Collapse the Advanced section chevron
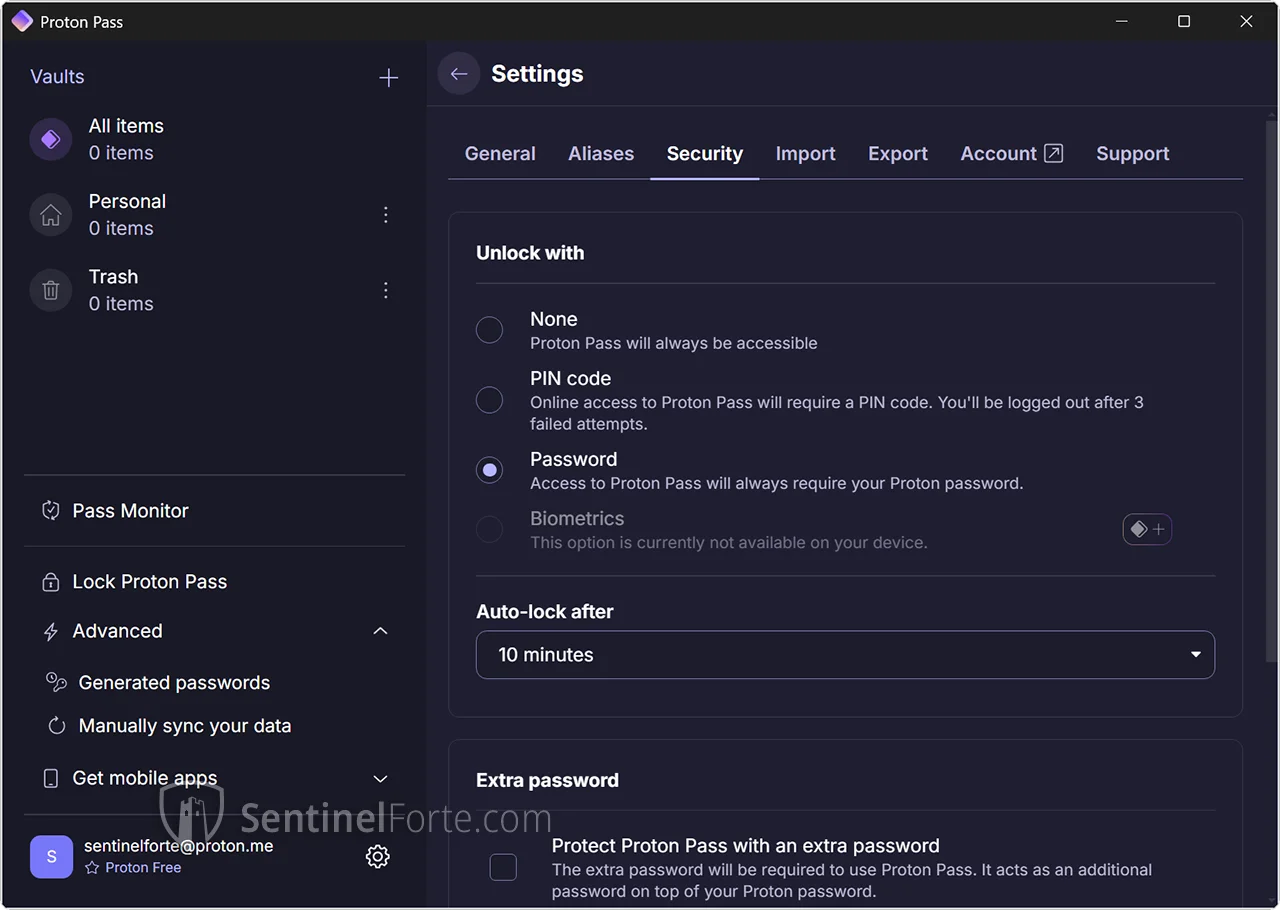The image size is (1280, 910). coord(380,631)
